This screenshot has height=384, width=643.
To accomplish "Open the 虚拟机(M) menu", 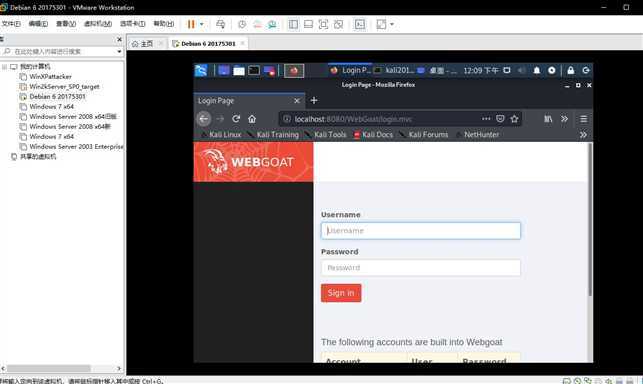I will pyautogui.click(x=98, y=24).
